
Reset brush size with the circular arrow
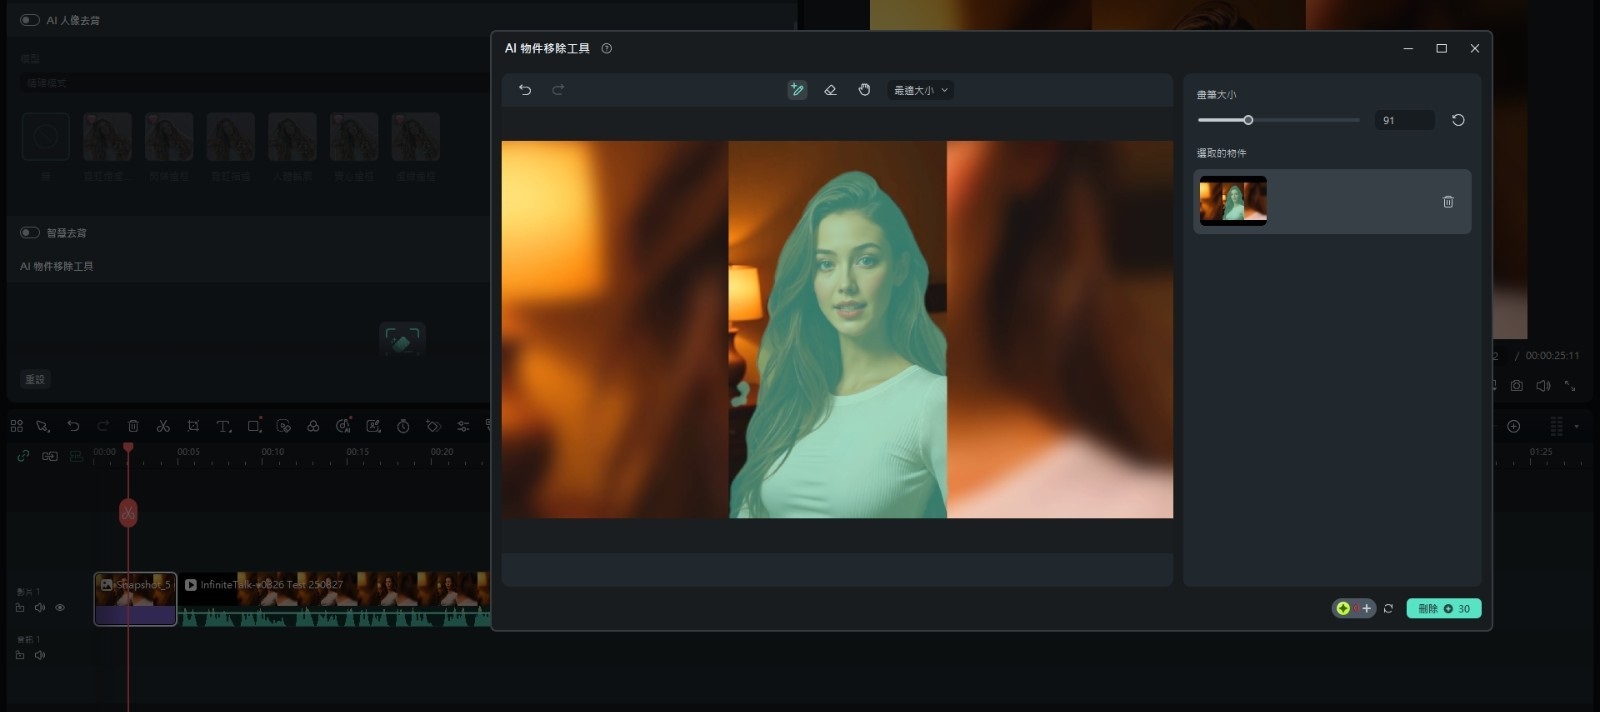(x=1458, y=120)
